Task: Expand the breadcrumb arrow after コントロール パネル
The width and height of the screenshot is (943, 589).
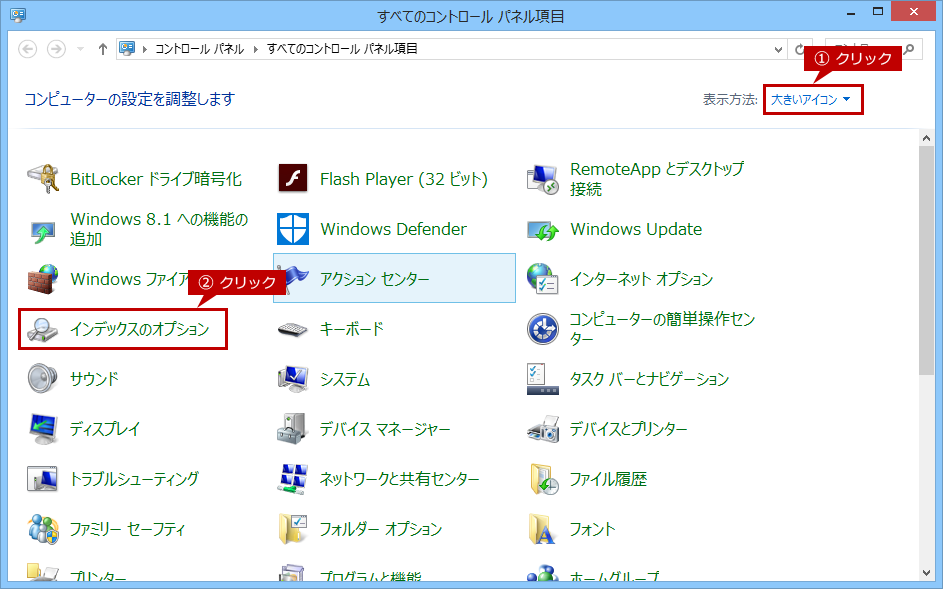Action: [256, 49]
